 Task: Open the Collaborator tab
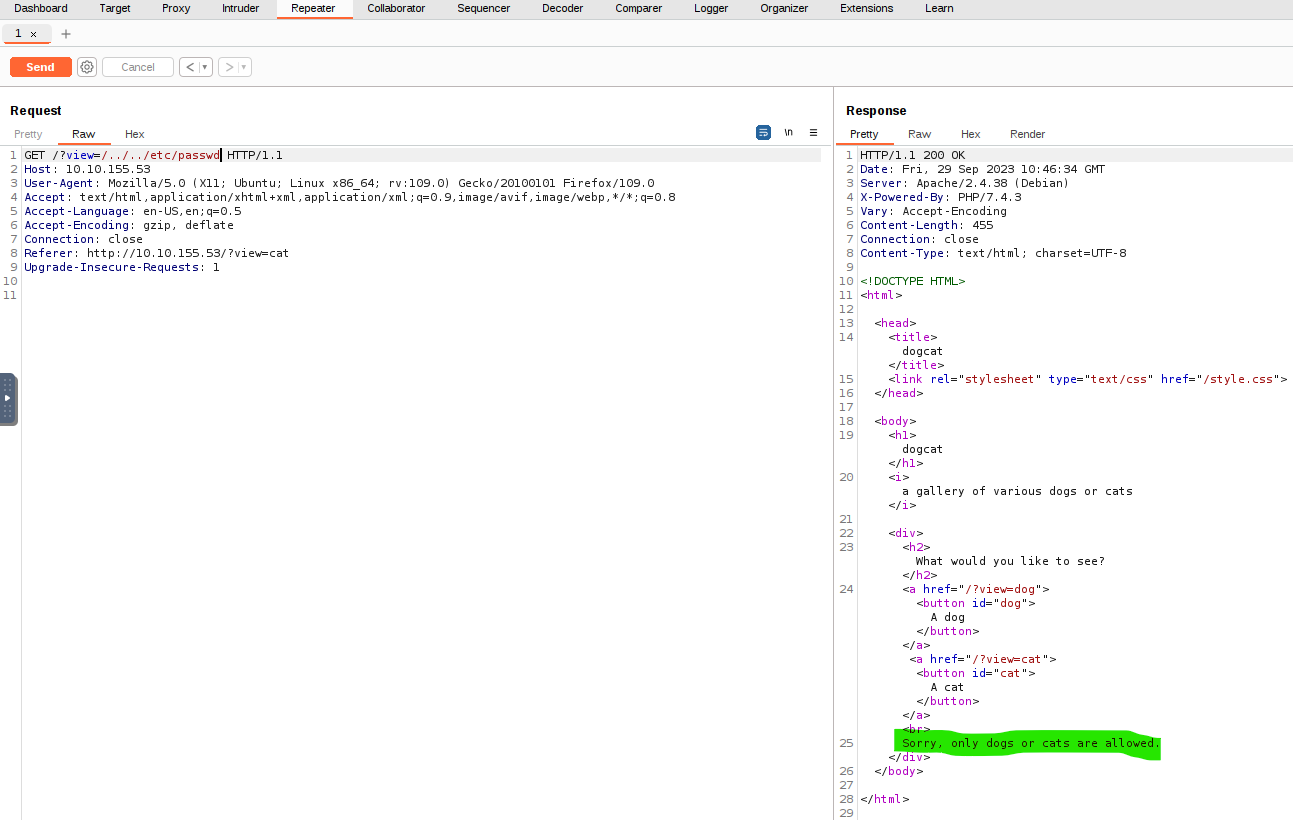(396, 8)
